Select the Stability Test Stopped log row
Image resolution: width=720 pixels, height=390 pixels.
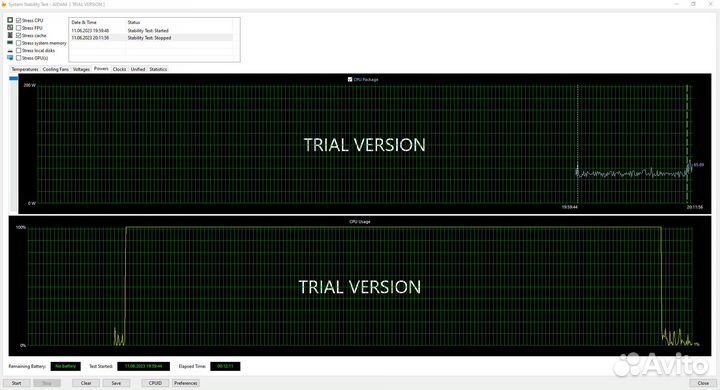pyautogui.click(x=152, y=38)
